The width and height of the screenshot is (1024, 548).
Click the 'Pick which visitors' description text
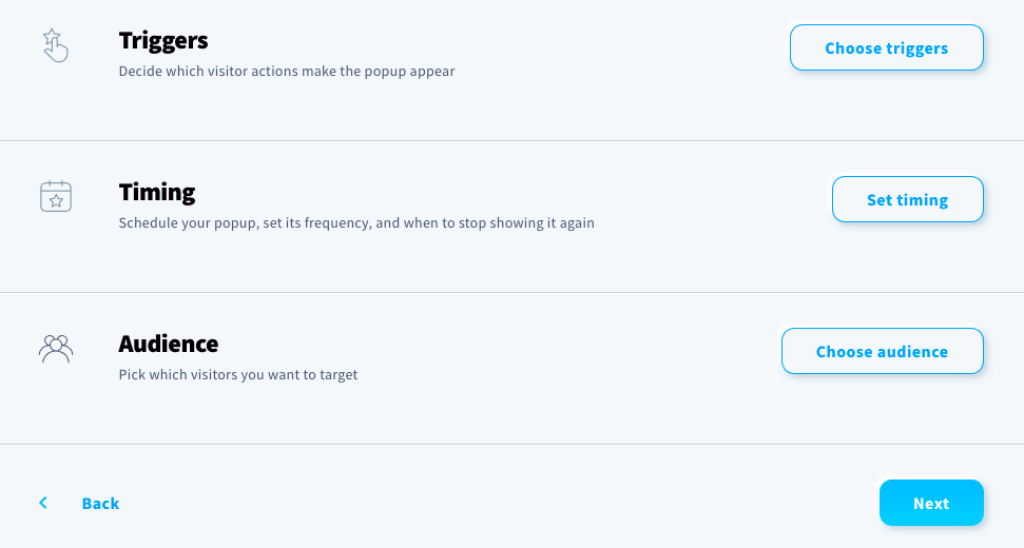[x=238, y=375]
